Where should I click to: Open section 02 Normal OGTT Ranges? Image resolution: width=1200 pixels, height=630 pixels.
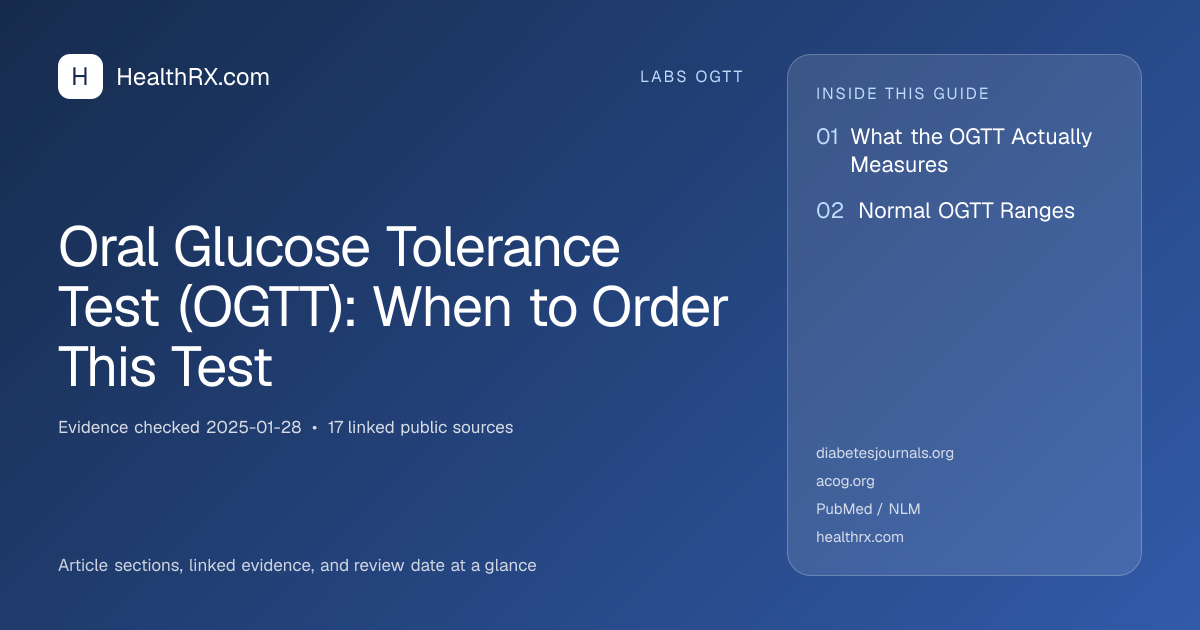tap(946, 211)
